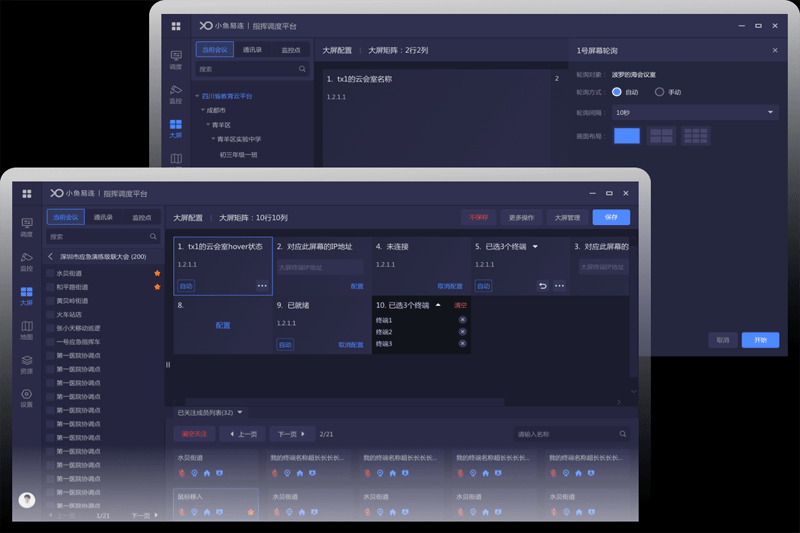Collapse the 已选3个终端 list in screen 10
This screenshot has width=800, height=533.
pyautogui.click(x=438, y=304)
